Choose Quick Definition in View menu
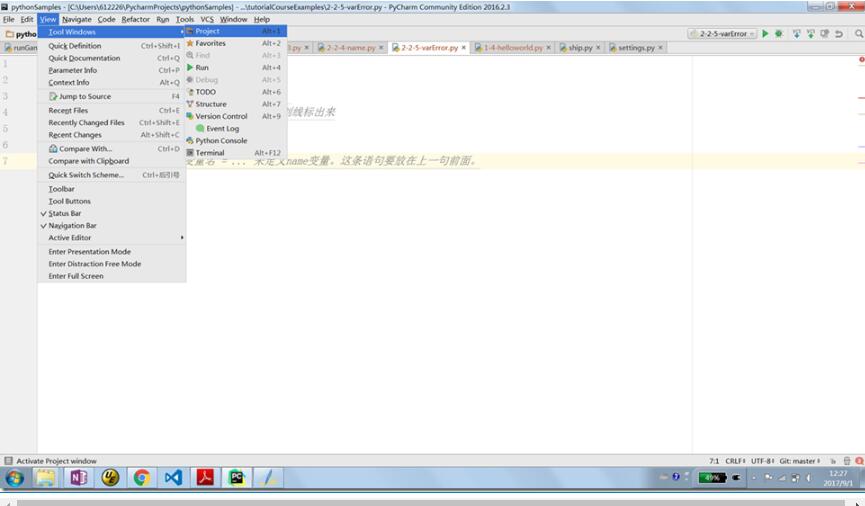This screenshot has height=506, width=865. 112,46
